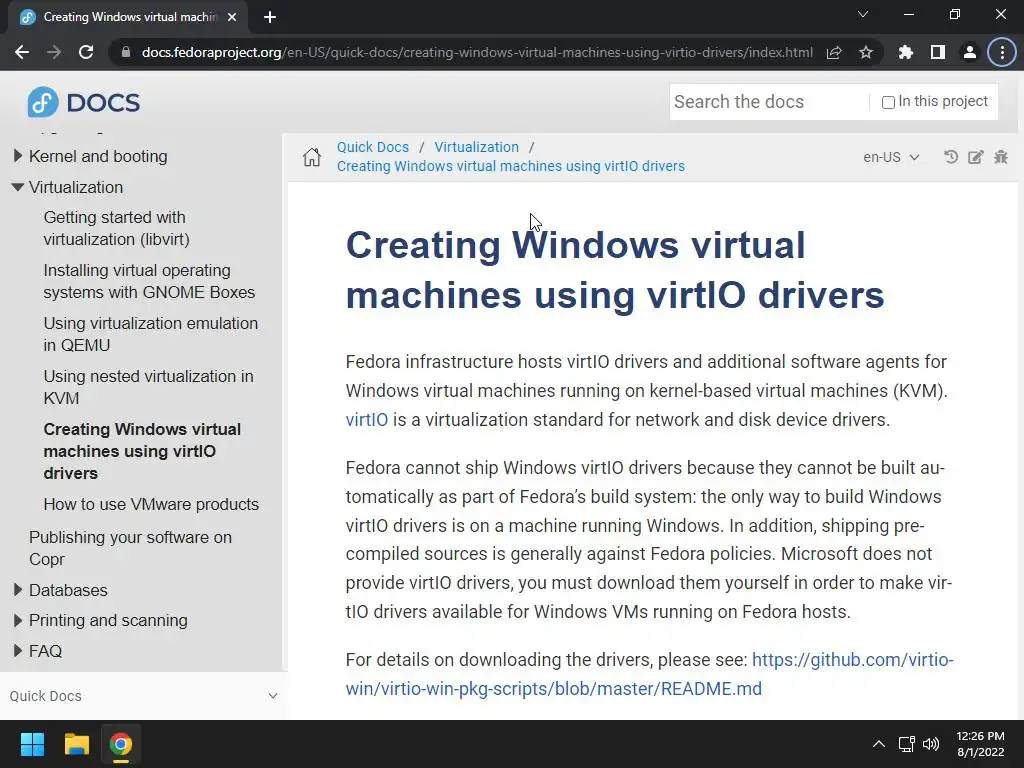Collapse the Virtualization section
Viewport: 1024px width, 768px height.
tap(18, 187)
